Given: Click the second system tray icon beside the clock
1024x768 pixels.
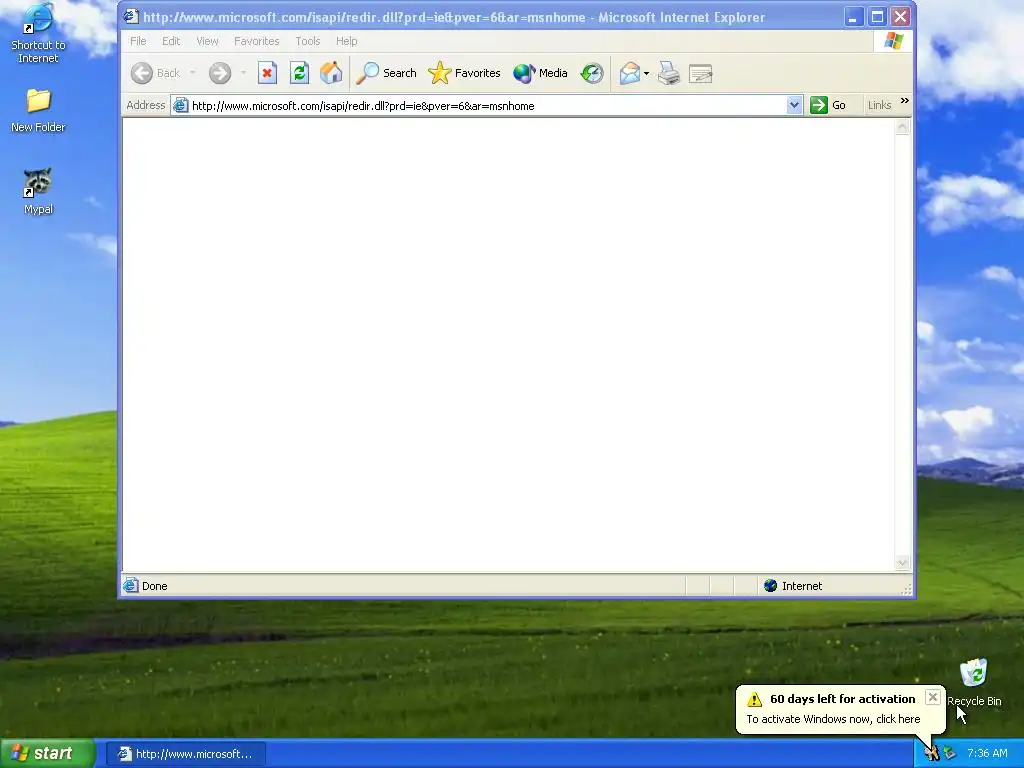Looking at the screenshot, I should (950, 754).
